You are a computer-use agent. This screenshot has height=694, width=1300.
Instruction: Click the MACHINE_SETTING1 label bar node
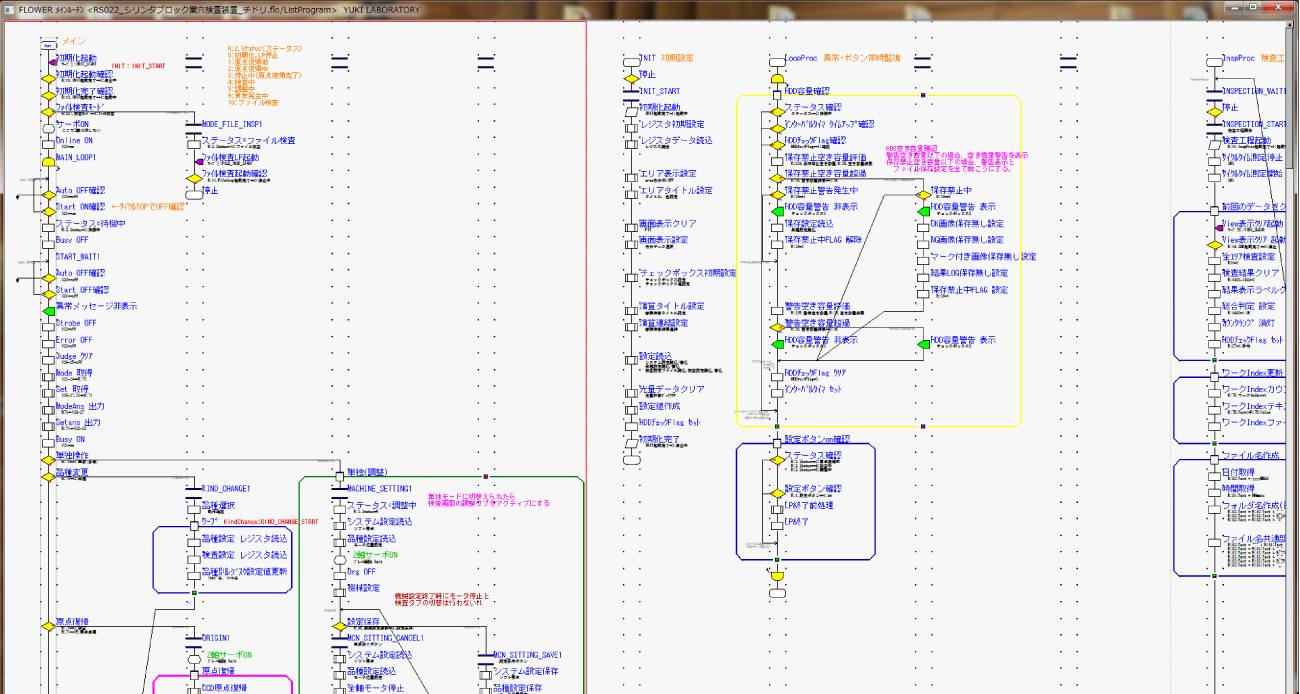pyautogui.click(x=340, y=489)
